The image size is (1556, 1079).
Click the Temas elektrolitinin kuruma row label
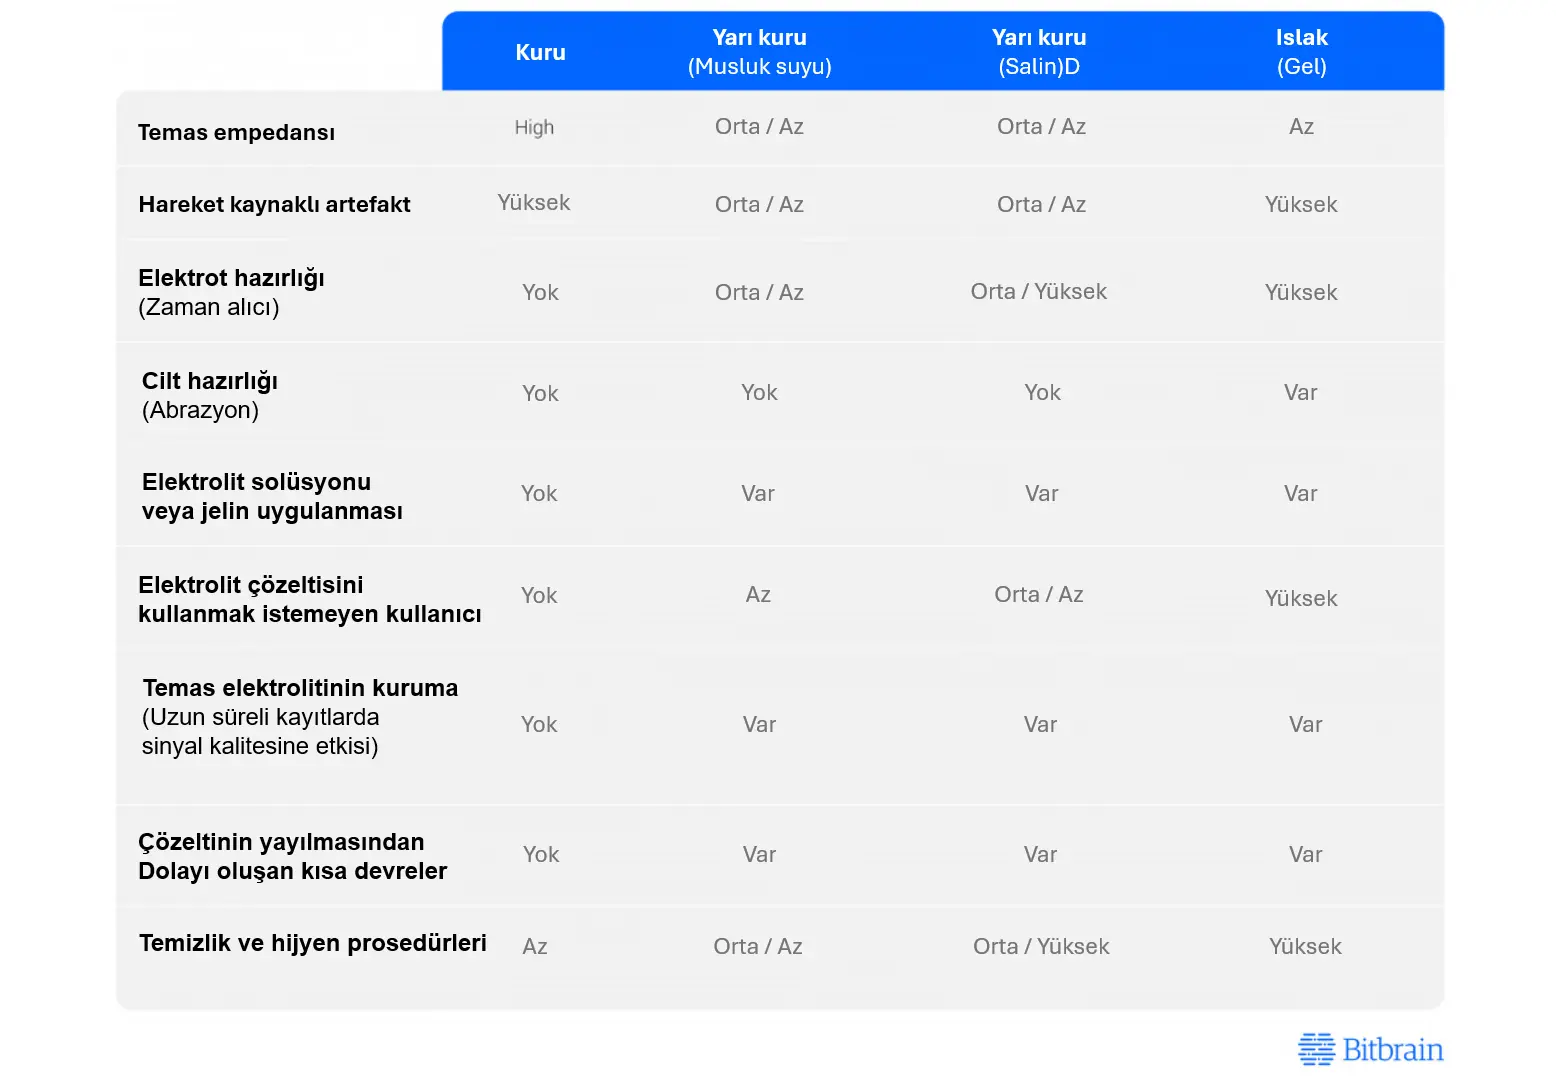[x=300, y=716]
